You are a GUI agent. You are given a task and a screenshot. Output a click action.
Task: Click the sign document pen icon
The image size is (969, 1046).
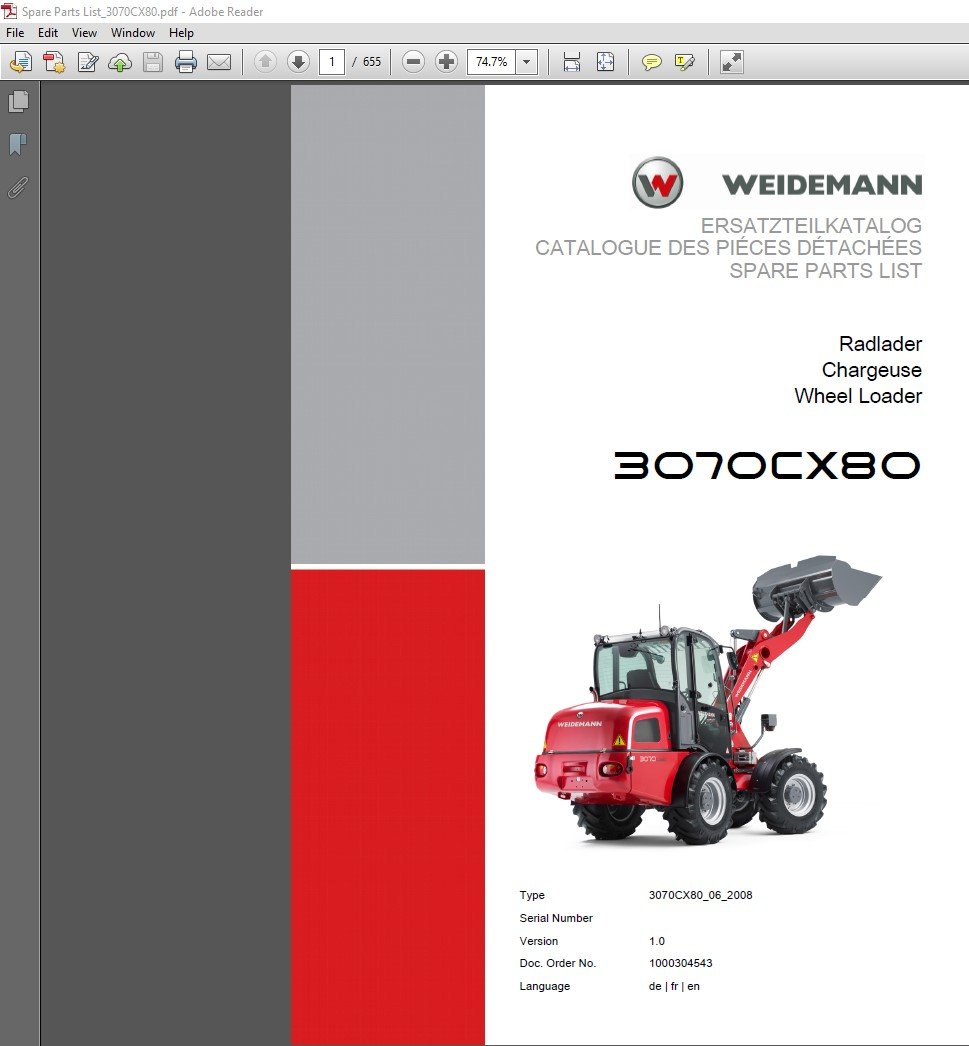(x=87, y=62)
